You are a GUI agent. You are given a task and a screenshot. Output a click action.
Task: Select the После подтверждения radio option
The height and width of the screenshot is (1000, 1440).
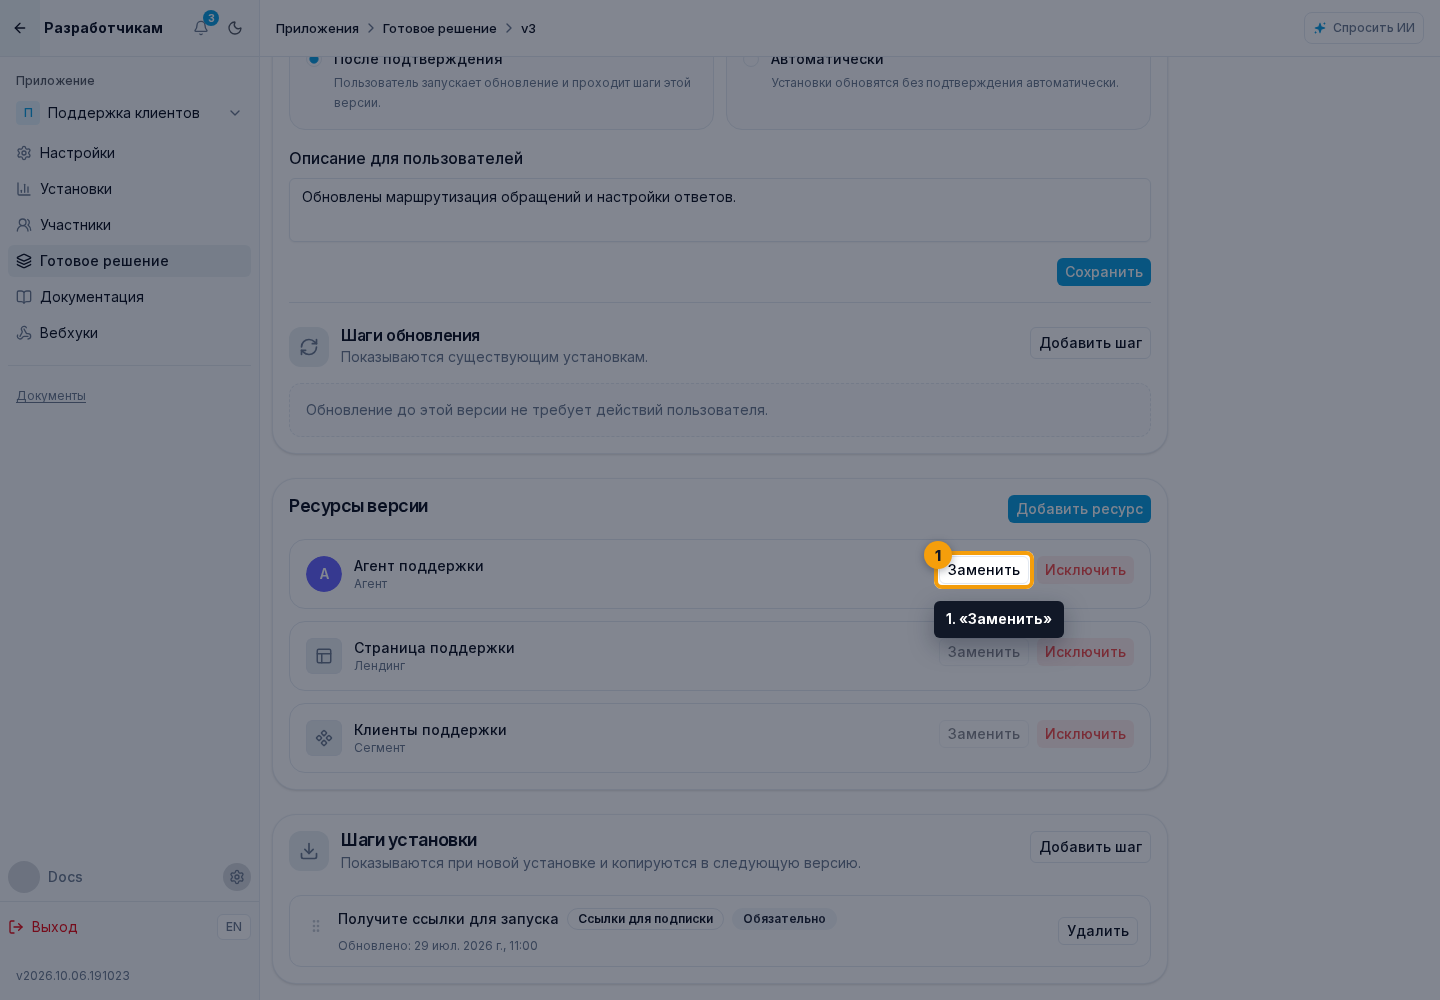[314, 60]
